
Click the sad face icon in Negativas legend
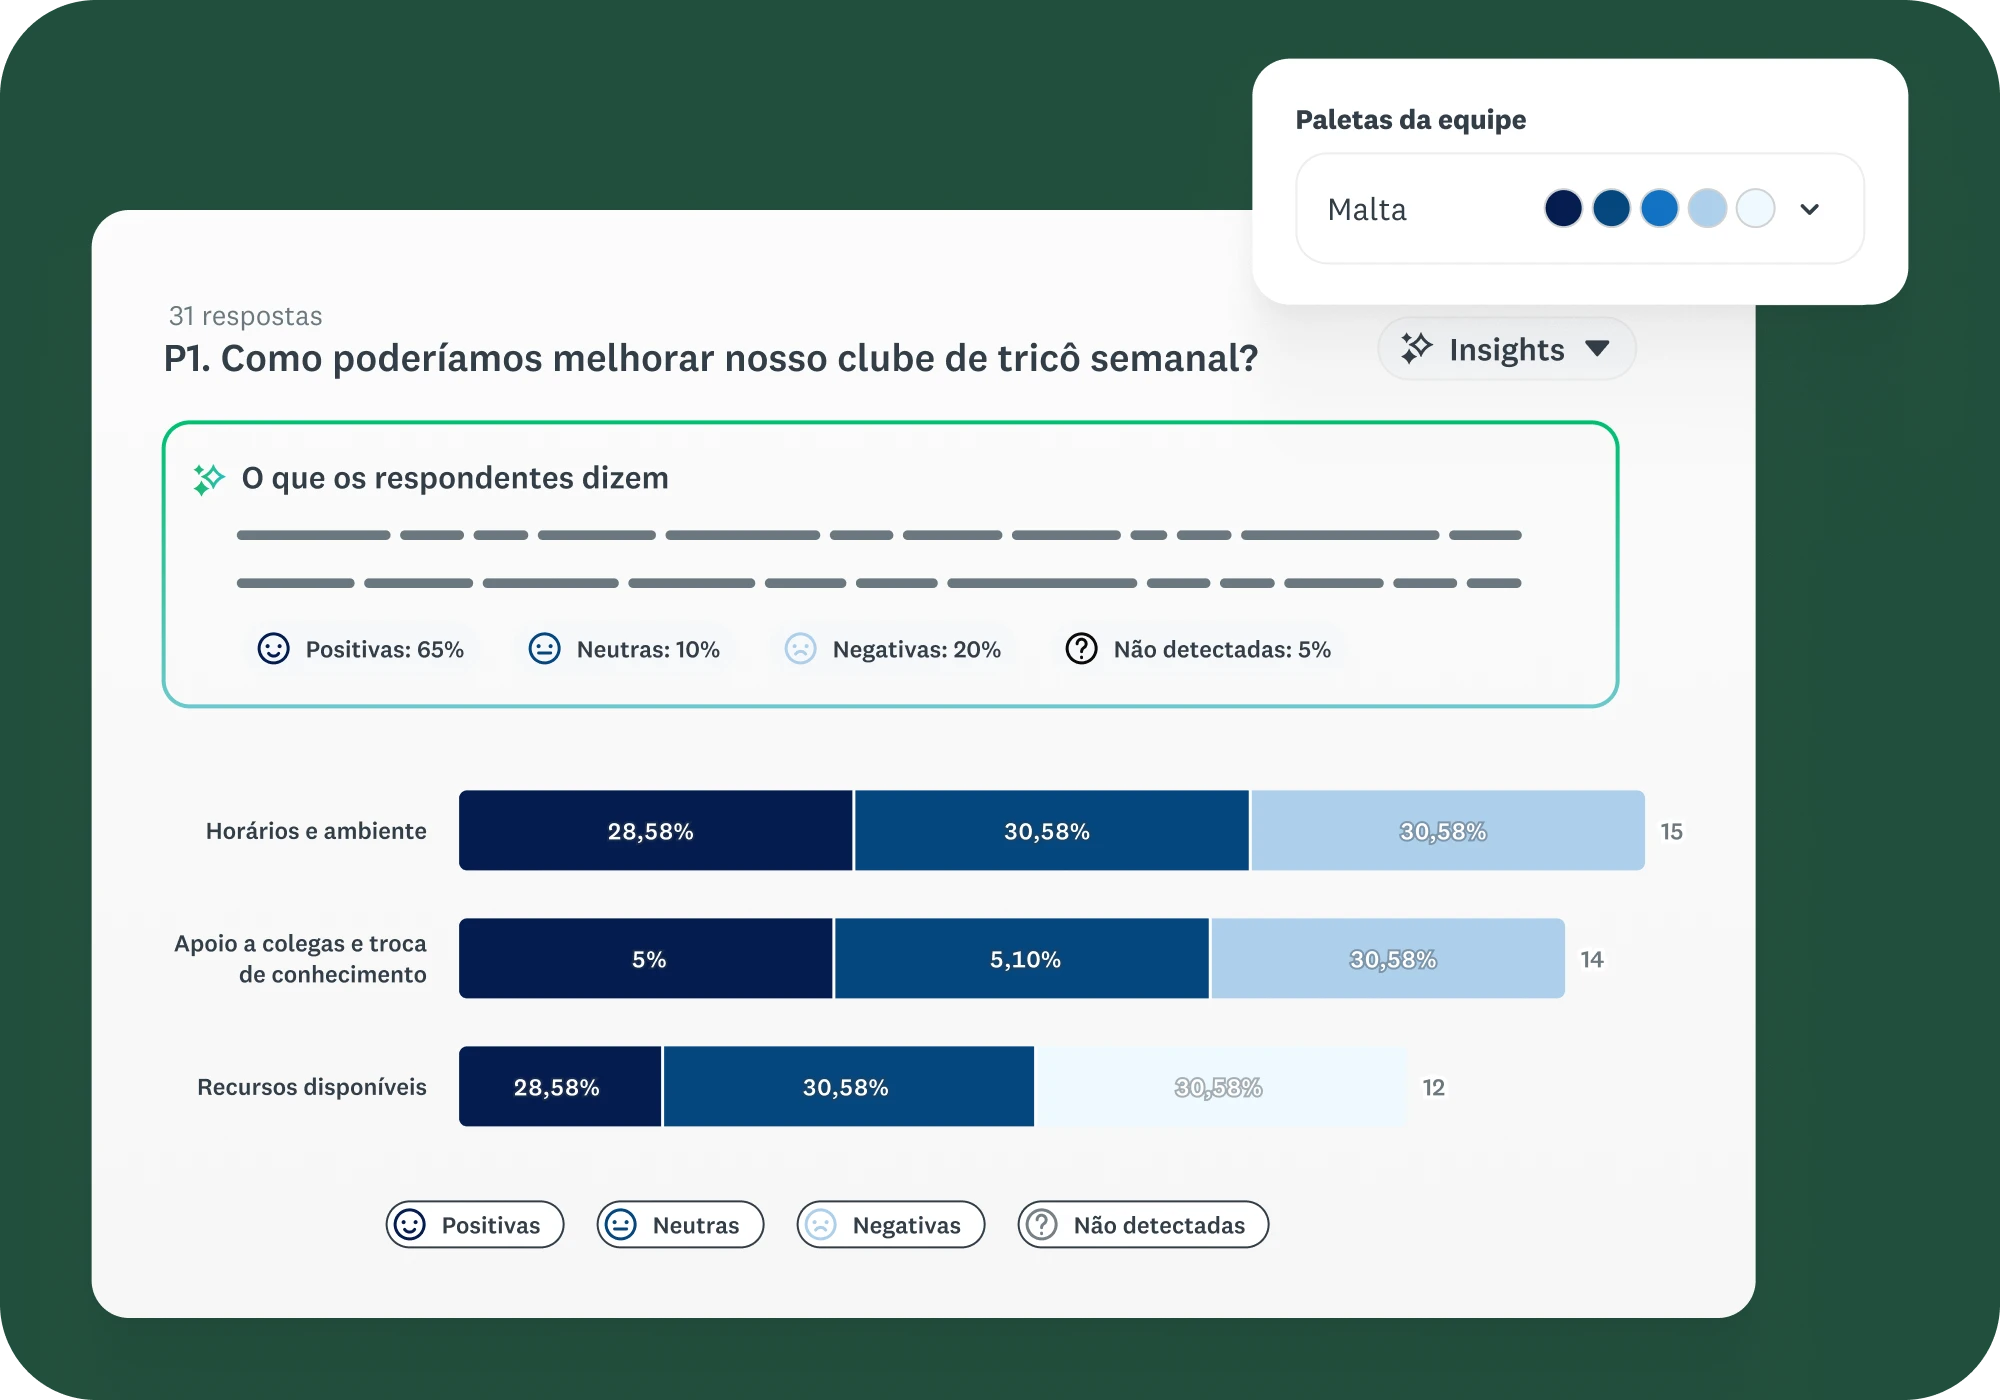click(x=821, y=1225)
